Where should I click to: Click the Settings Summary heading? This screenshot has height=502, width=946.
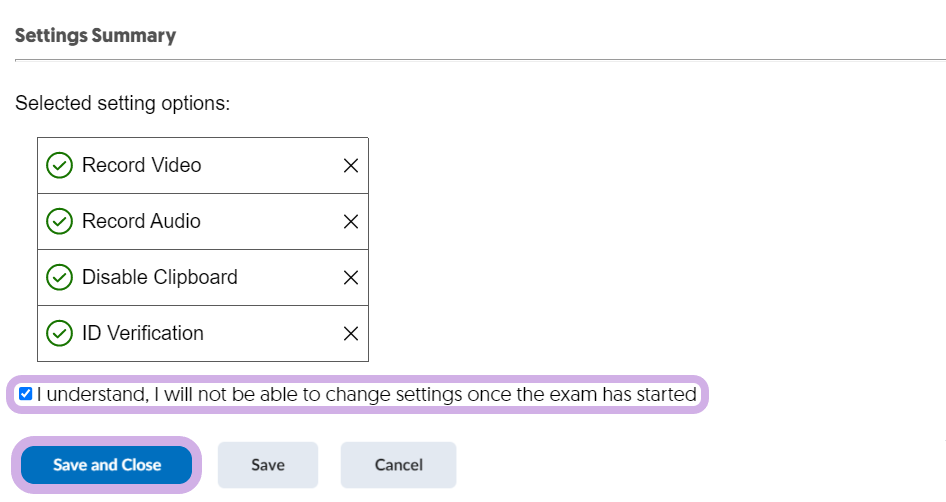click(95, 36)
